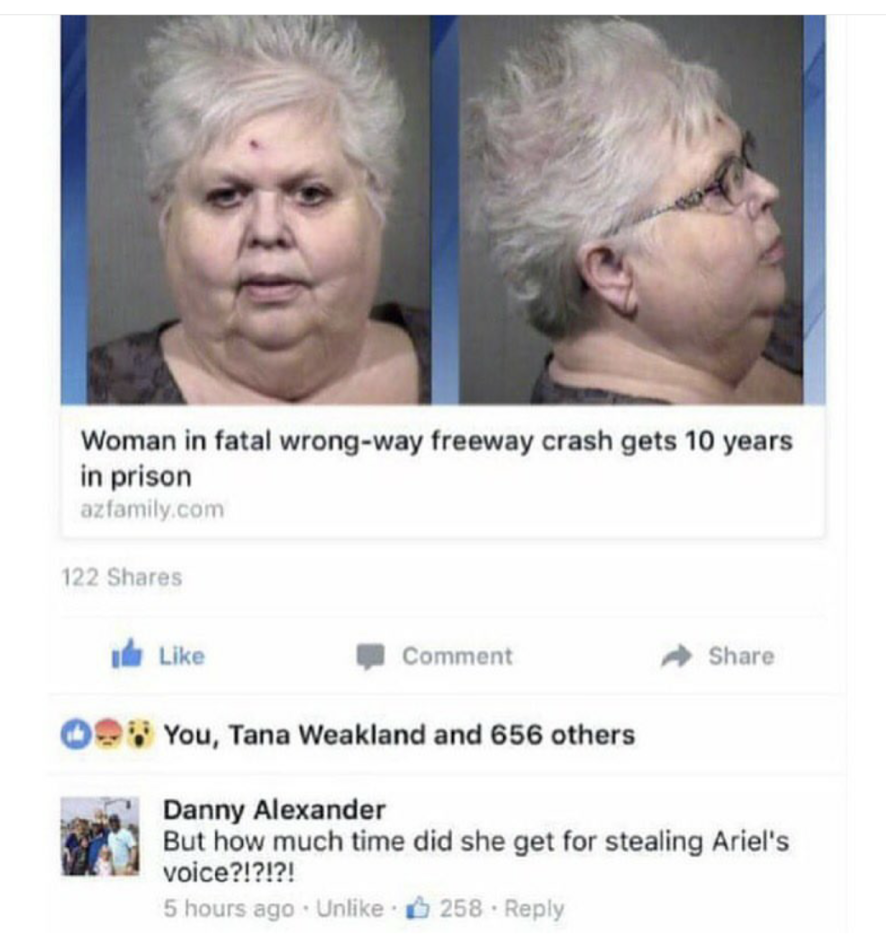Open Danny Alexander's profile picture
The width and height of the screenshot is (886, 946).
click(x=100, y=836)
